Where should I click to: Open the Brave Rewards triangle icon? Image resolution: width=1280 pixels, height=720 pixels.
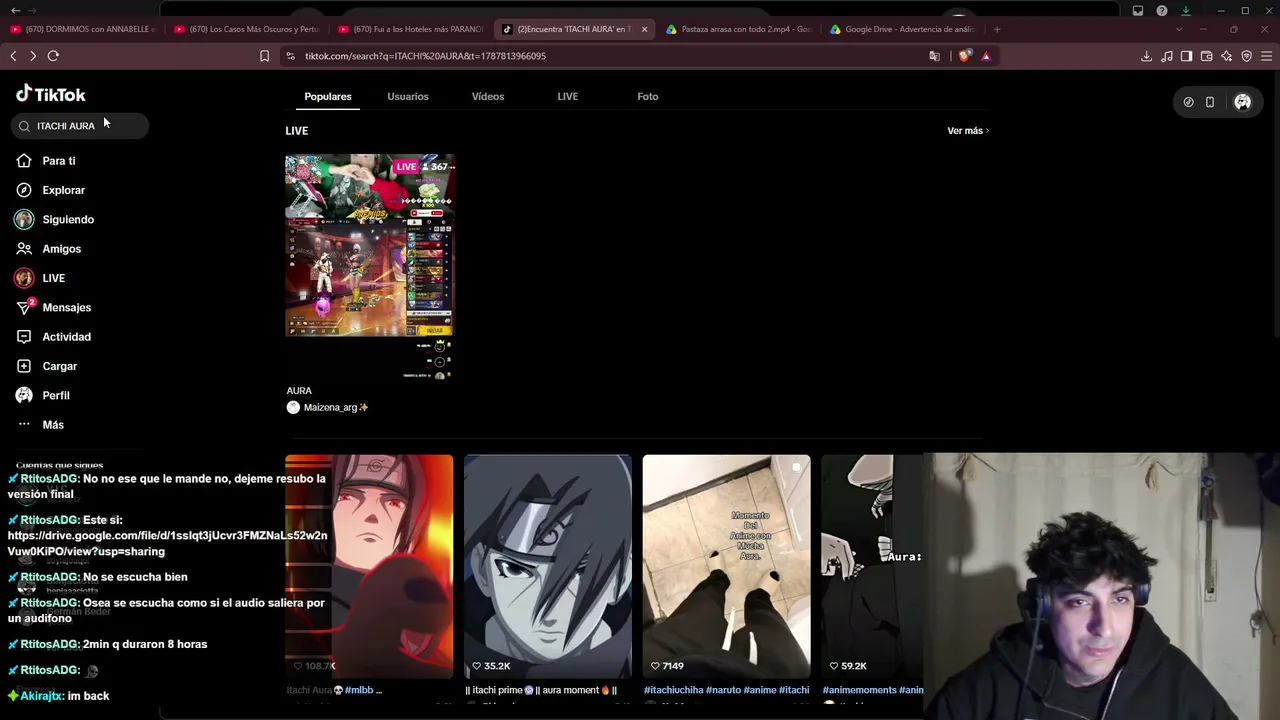[986, 56]
